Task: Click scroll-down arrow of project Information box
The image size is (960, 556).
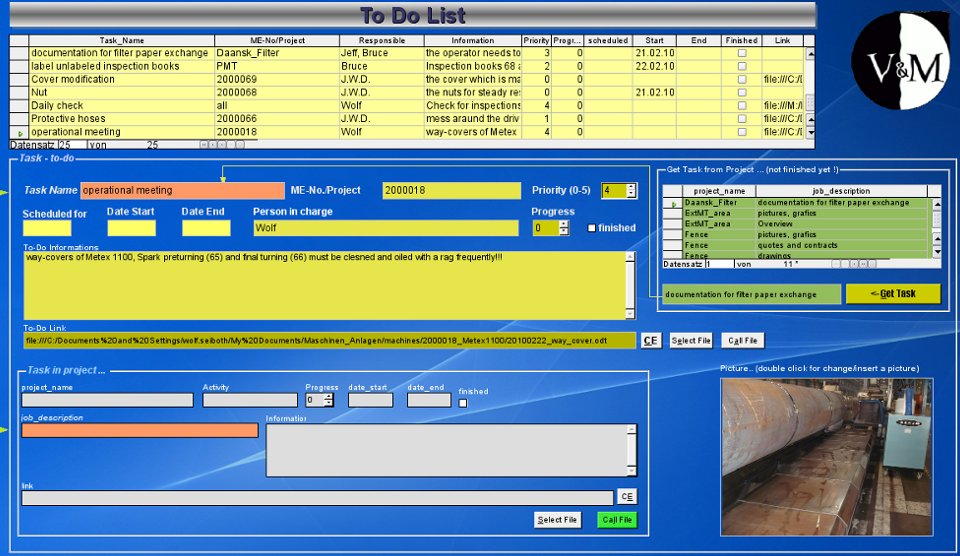Action: coord(631,470)
